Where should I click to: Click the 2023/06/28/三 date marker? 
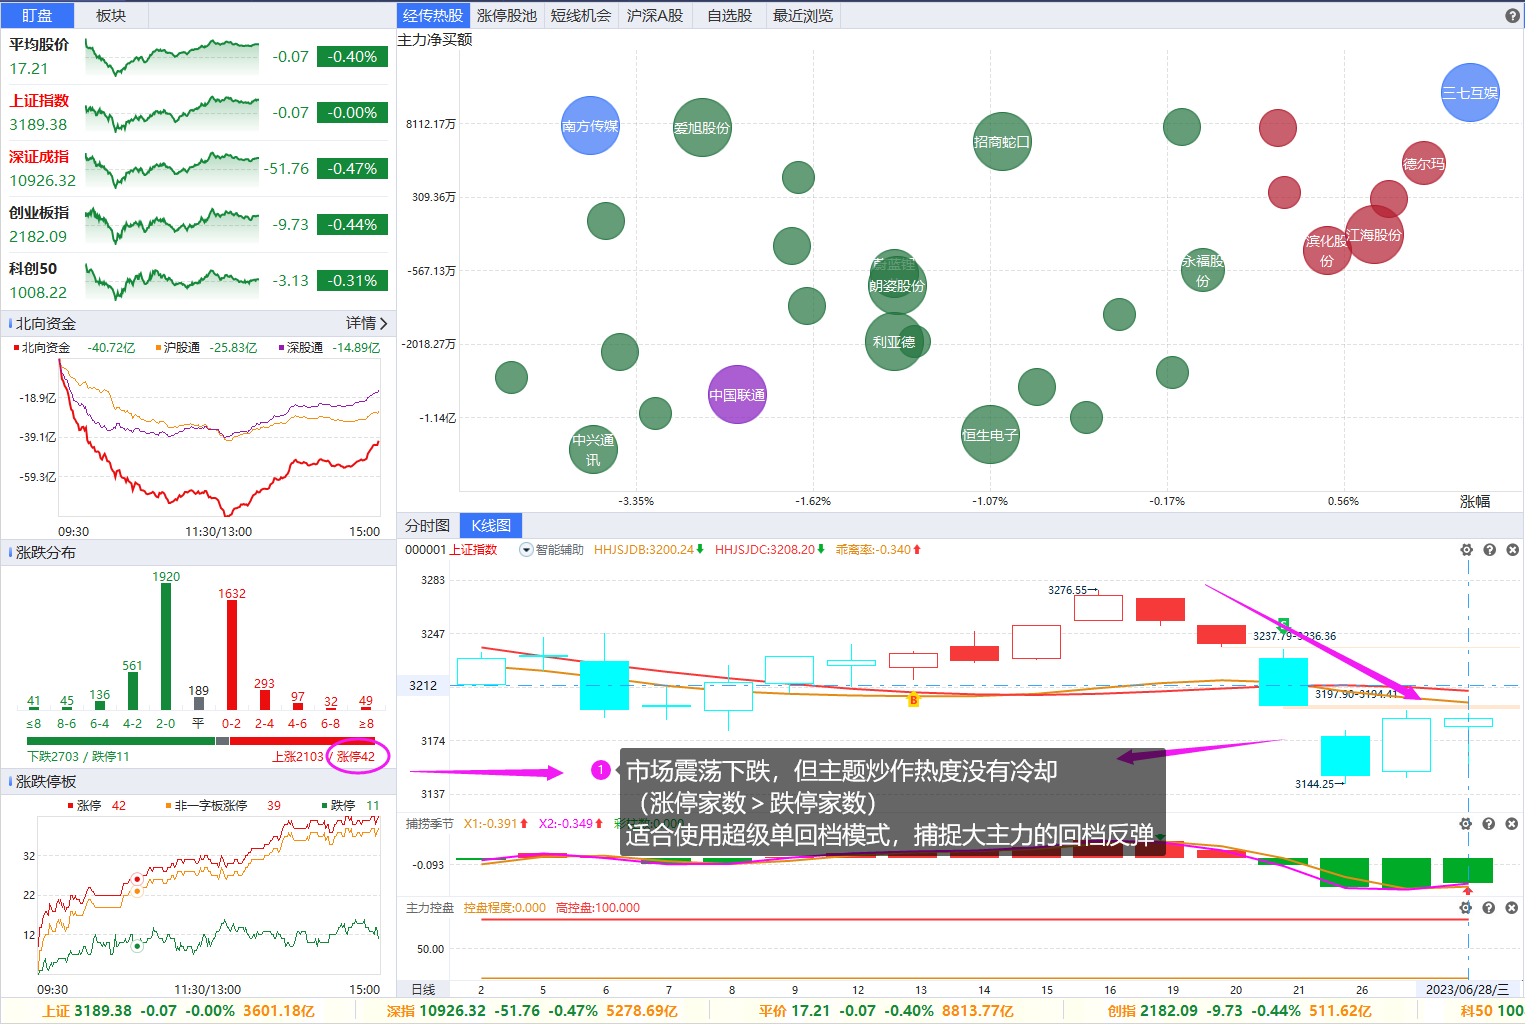click(x=1467, y=989)
